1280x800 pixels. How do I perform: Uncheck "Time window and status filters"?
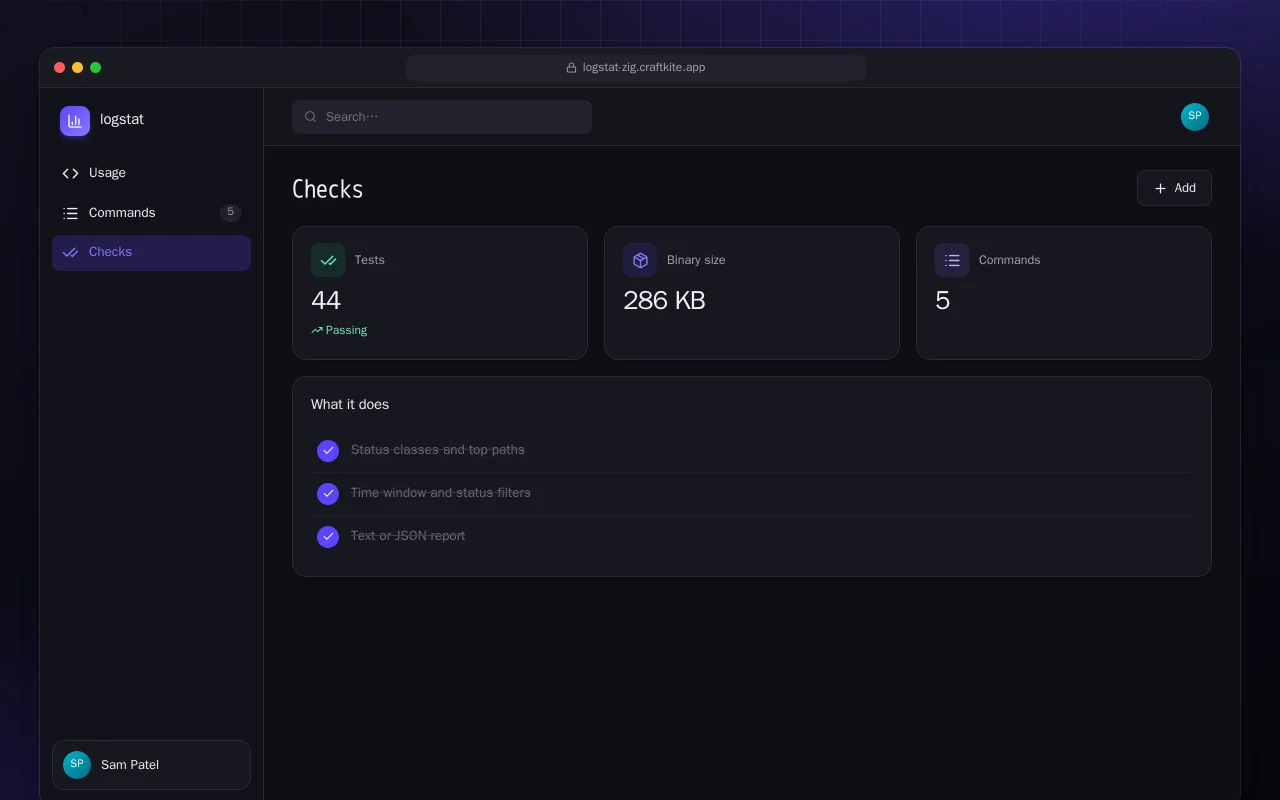[x=328, y=494]
